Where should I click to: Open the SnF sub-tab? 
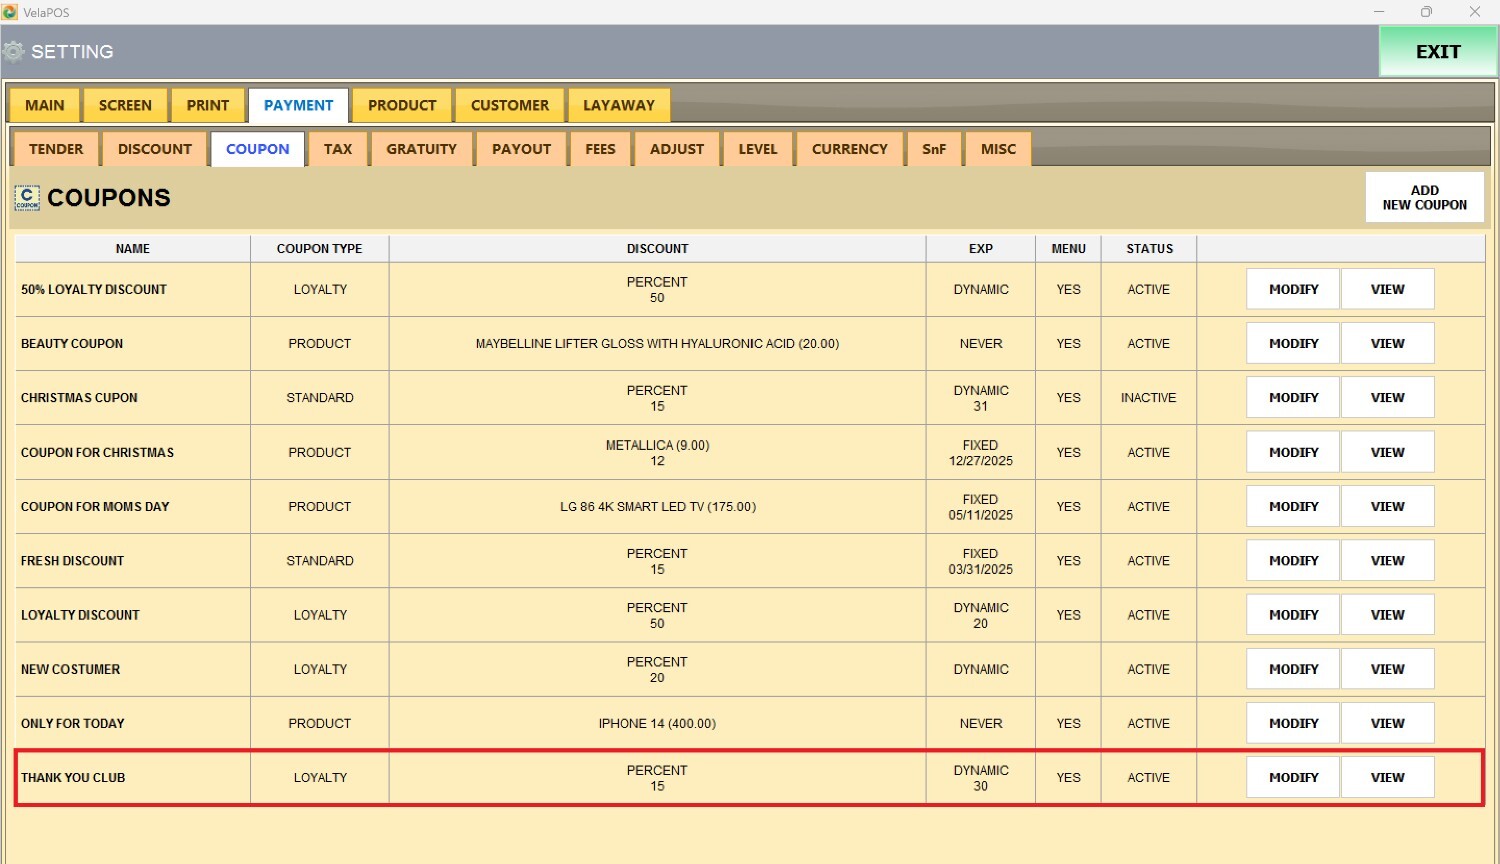(933, 149)
